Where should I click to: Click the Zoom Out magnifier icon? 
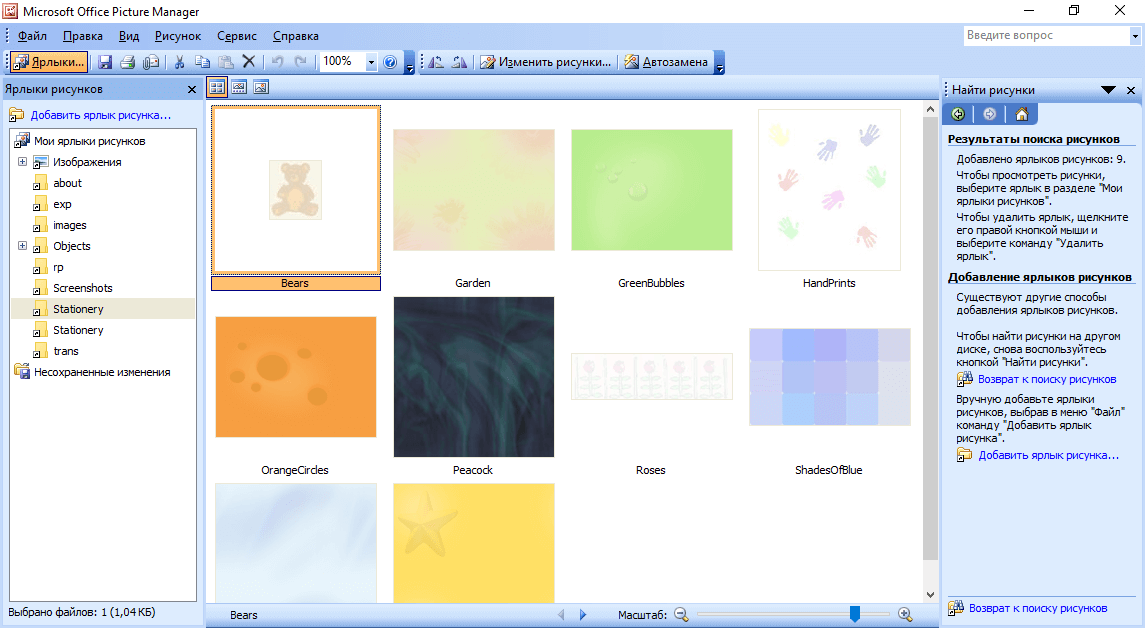click(681, 615)
